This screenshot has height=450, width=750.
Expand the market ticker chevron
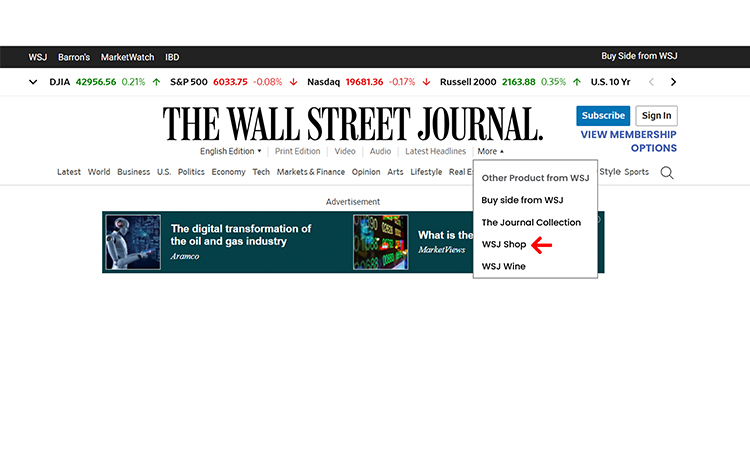pyautogui.click(x=33, y=82)
